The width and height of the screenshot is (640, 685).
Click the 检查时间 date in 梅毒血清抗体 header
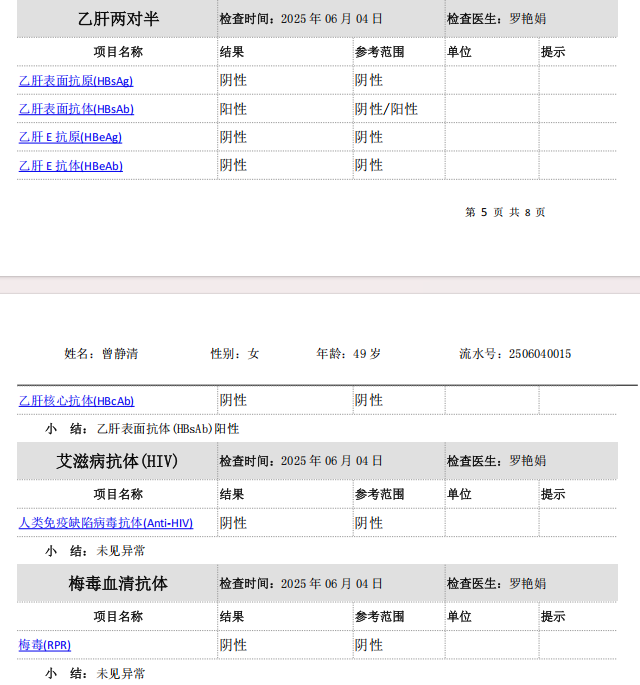(301, 584)
